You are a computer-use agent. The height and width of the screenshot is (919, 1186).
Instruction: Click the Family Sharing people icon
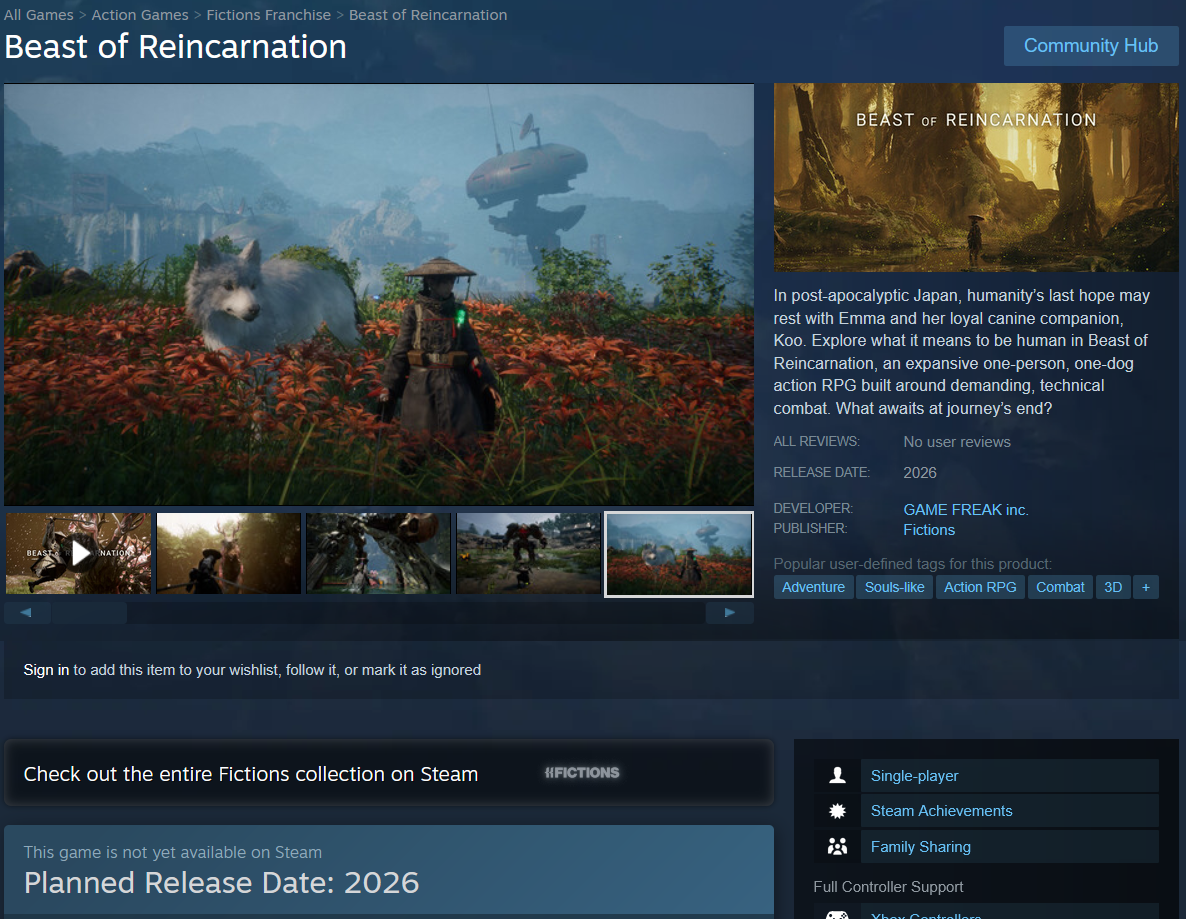click(837, 846)
